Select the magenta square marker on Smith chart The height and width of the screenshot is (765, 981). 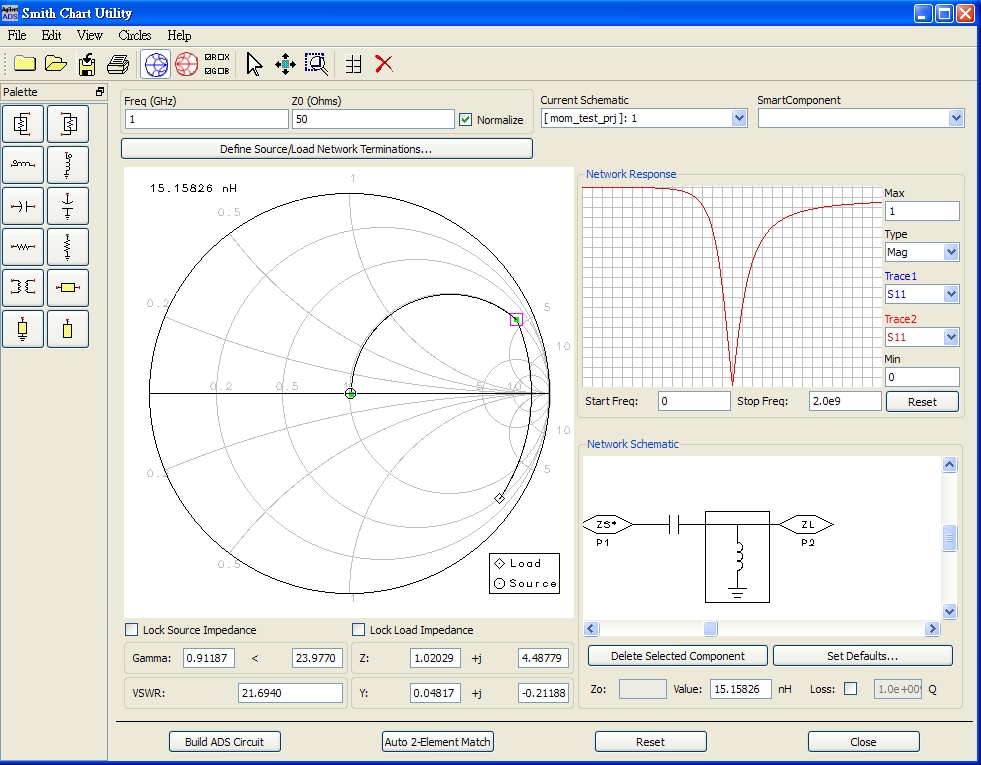(516, 320)
